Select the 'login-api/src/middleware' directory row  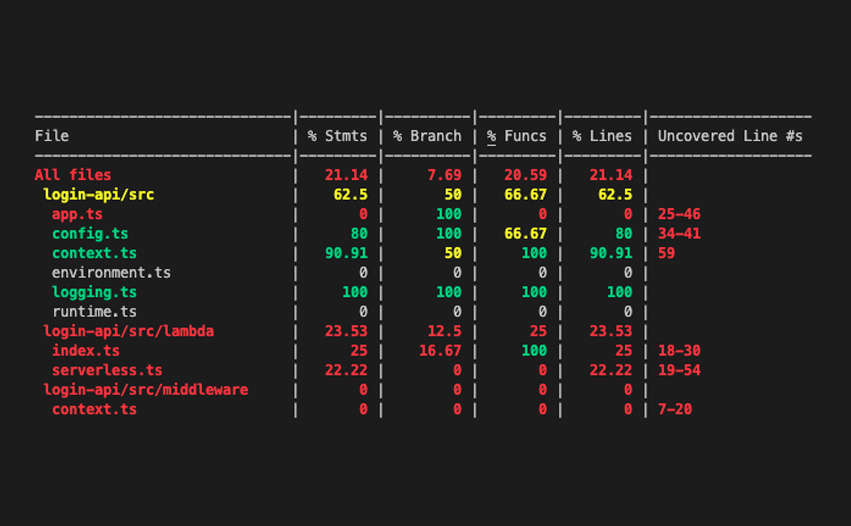(145, 390)
